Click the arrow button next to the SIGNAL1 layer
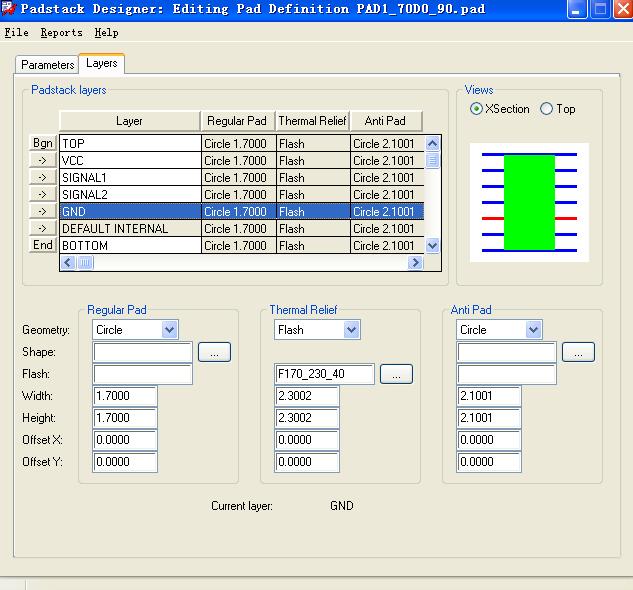 click(x=42, y=178)
